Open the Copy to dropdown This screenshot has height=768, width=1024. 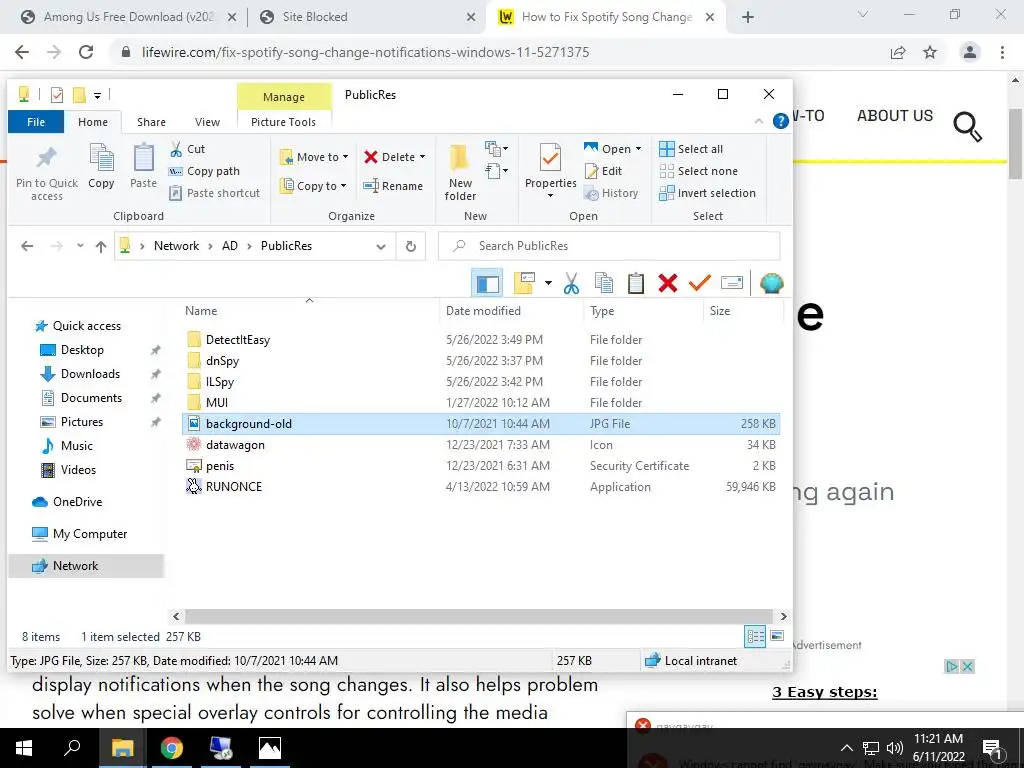point(313,186)
